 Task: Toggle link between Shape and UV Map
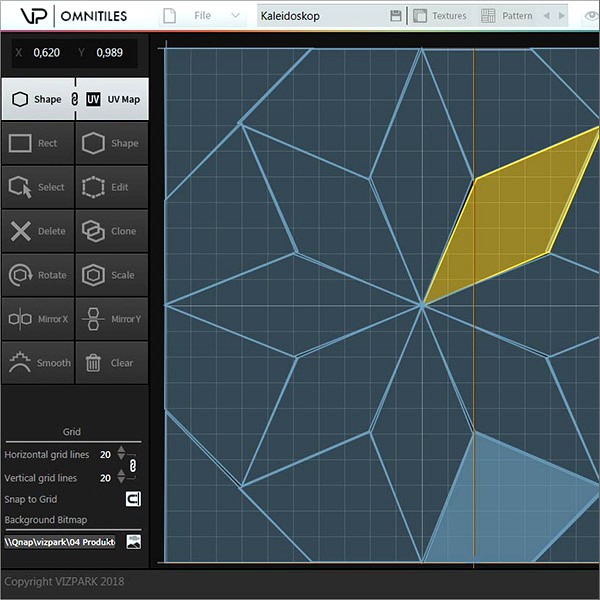(x=74, y=99)
